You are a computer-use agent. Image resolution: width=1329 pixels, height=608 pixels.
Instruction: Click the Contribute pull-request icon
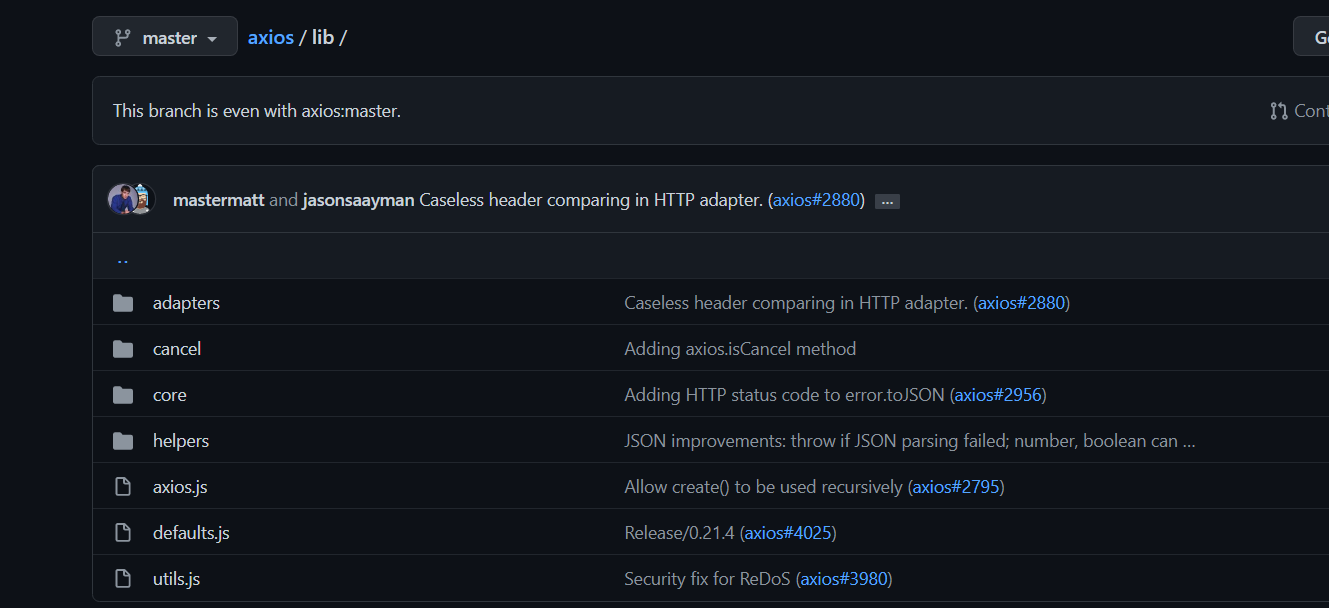click(x=1279, y=111)
